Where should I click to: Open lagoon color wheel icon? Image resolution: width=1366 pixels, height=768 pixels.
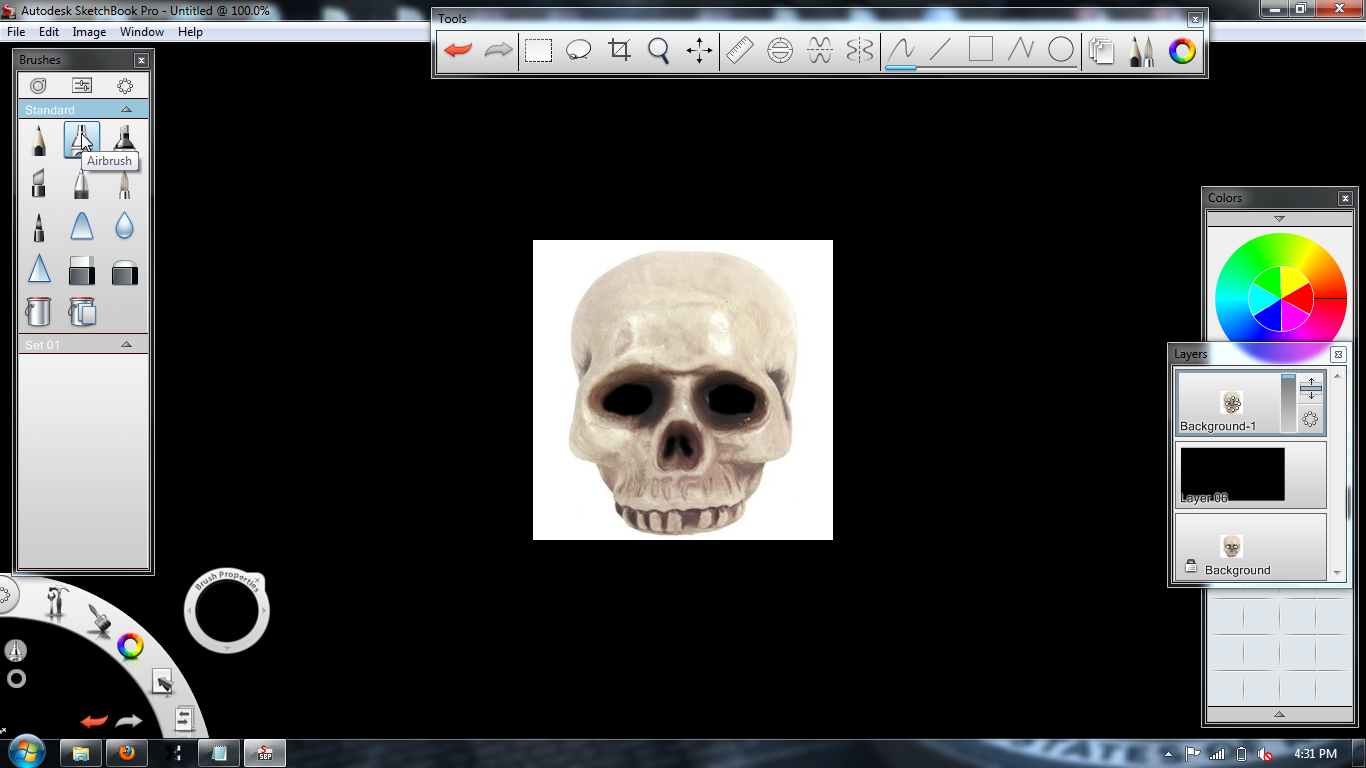coord(130,646)
